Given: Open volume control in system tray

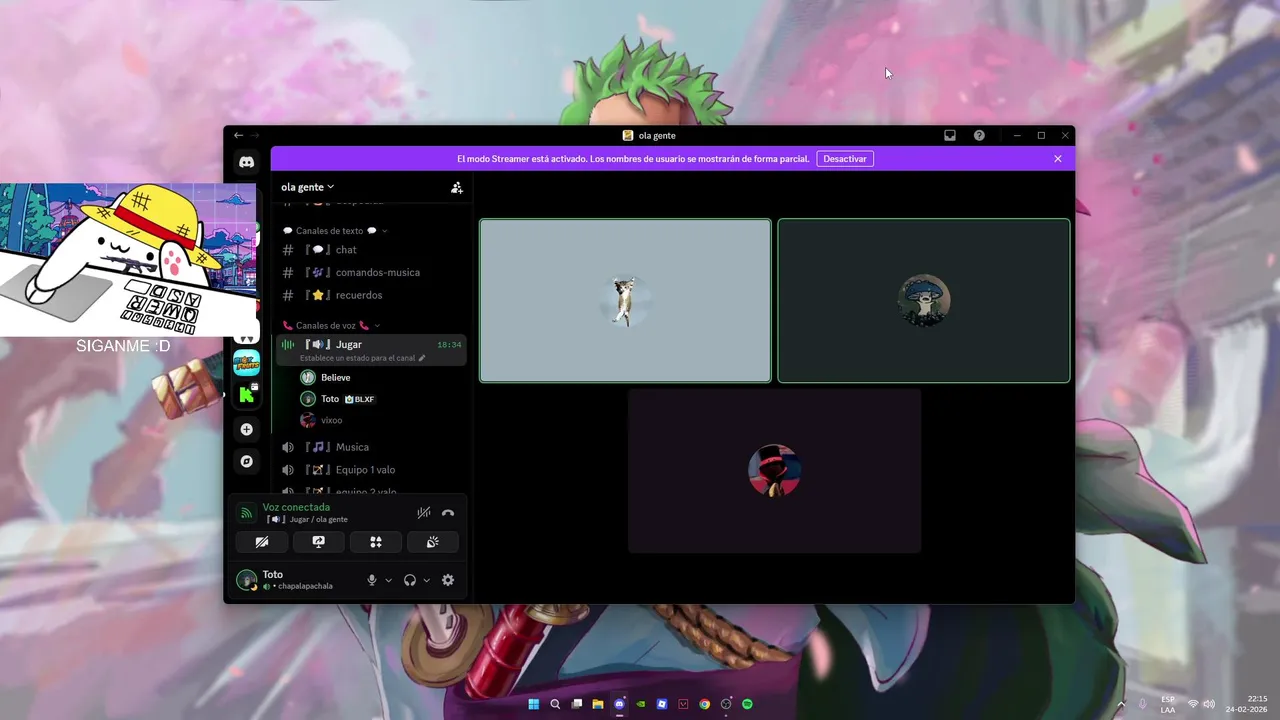Looking at the screenshot, I should [x=1209, y=704].
